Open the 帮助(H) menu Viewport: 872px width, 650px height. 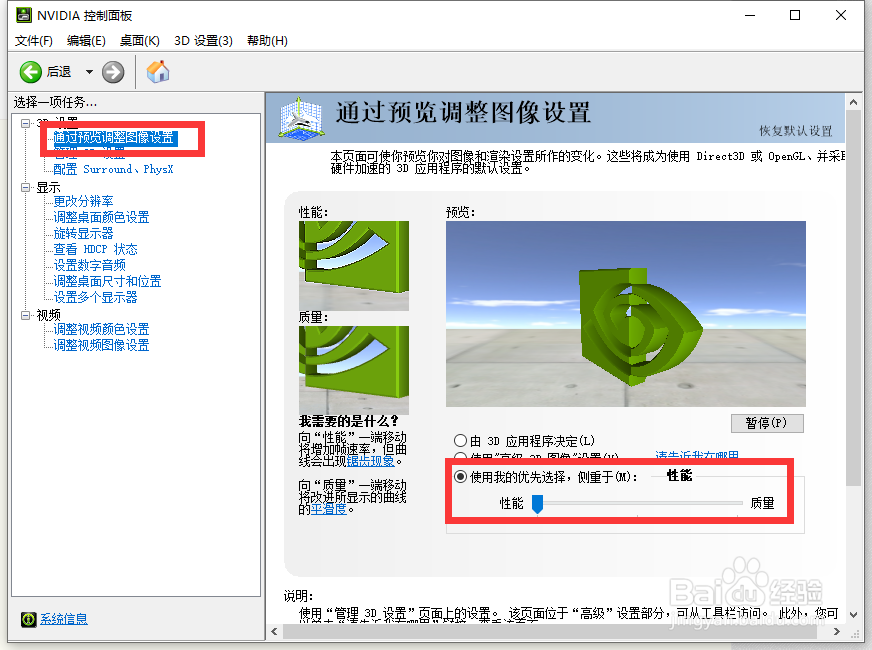point(267,41)
